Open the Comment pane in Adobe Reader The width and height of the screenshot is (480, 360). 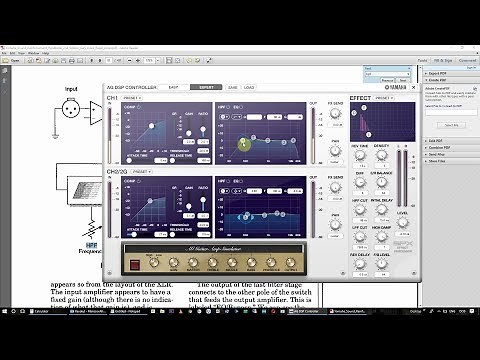point(468,60)
